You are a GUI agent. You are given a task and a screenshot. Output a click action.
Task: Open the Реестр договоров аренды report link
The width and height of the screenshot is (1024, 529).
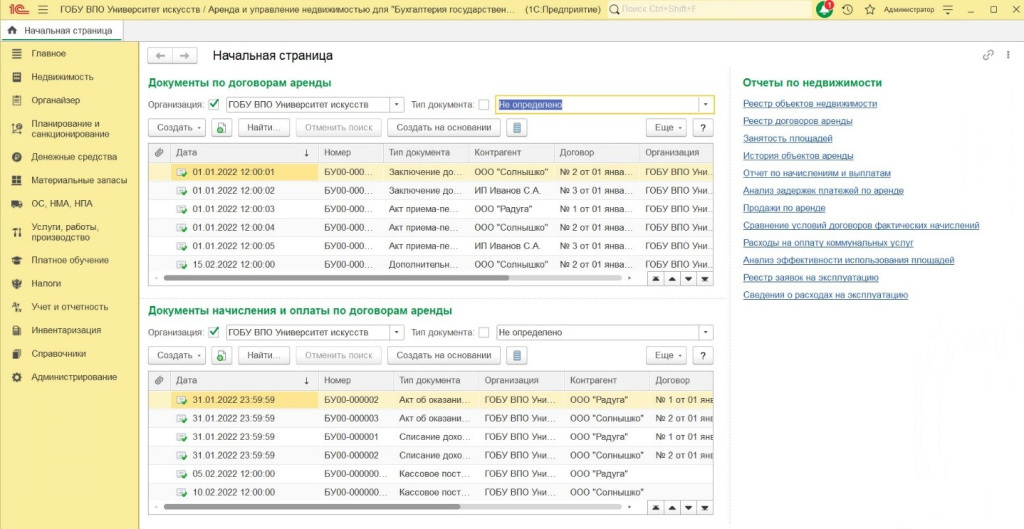coord(797,121)
